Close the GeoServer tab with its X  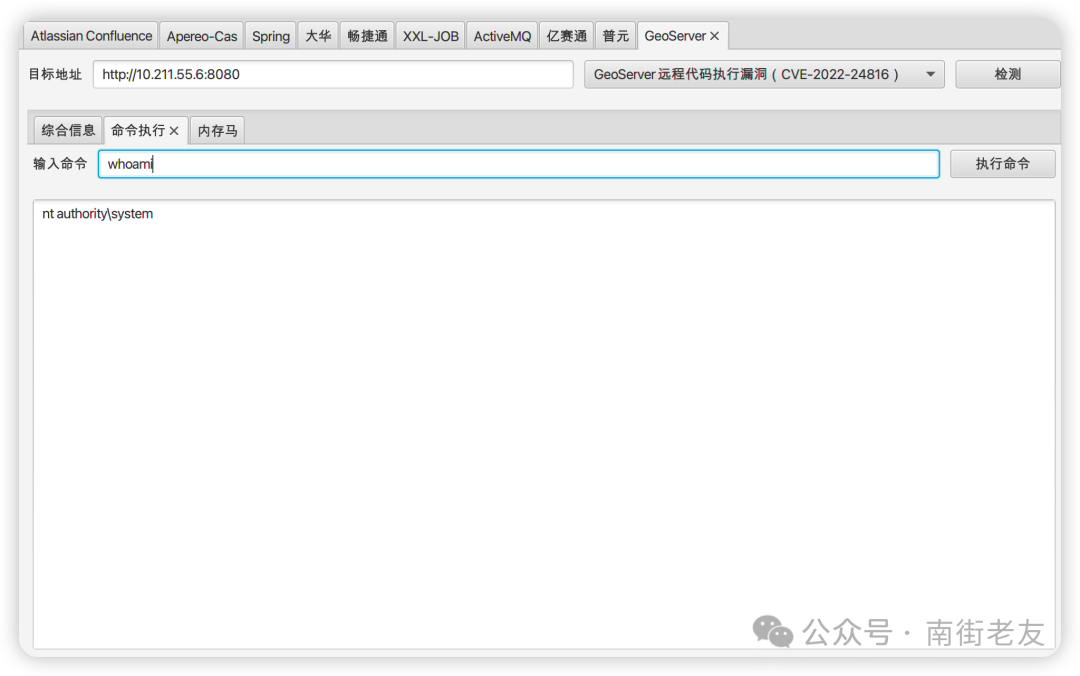(715, 36)
